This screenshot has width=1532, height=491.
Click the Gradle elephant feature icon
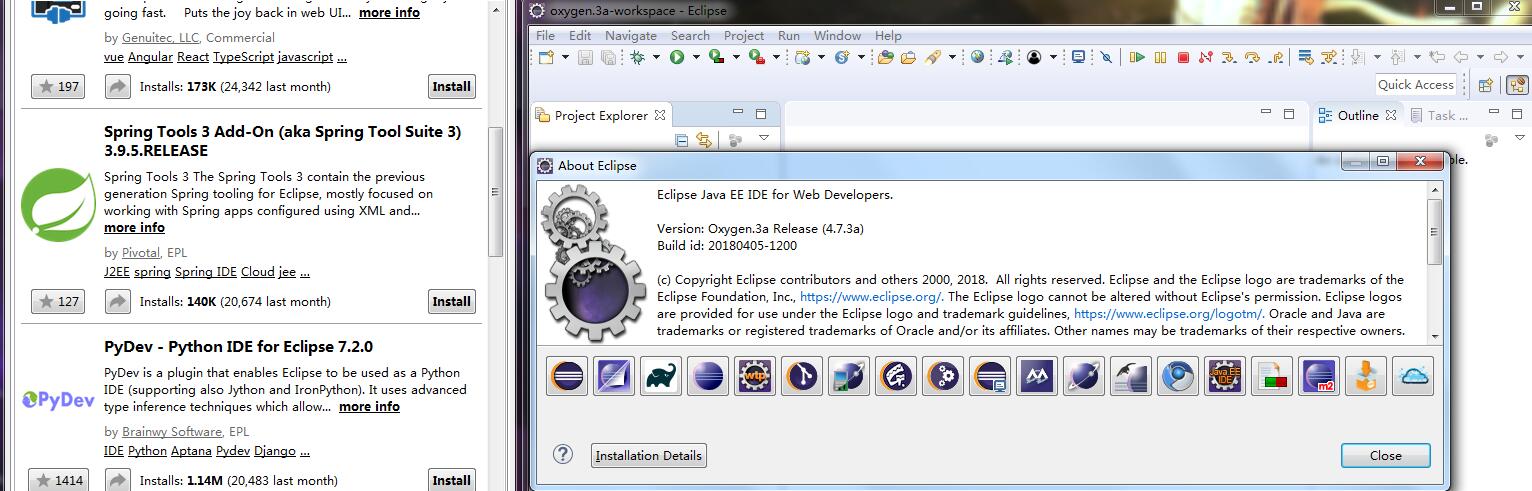(x=660, y=376)
